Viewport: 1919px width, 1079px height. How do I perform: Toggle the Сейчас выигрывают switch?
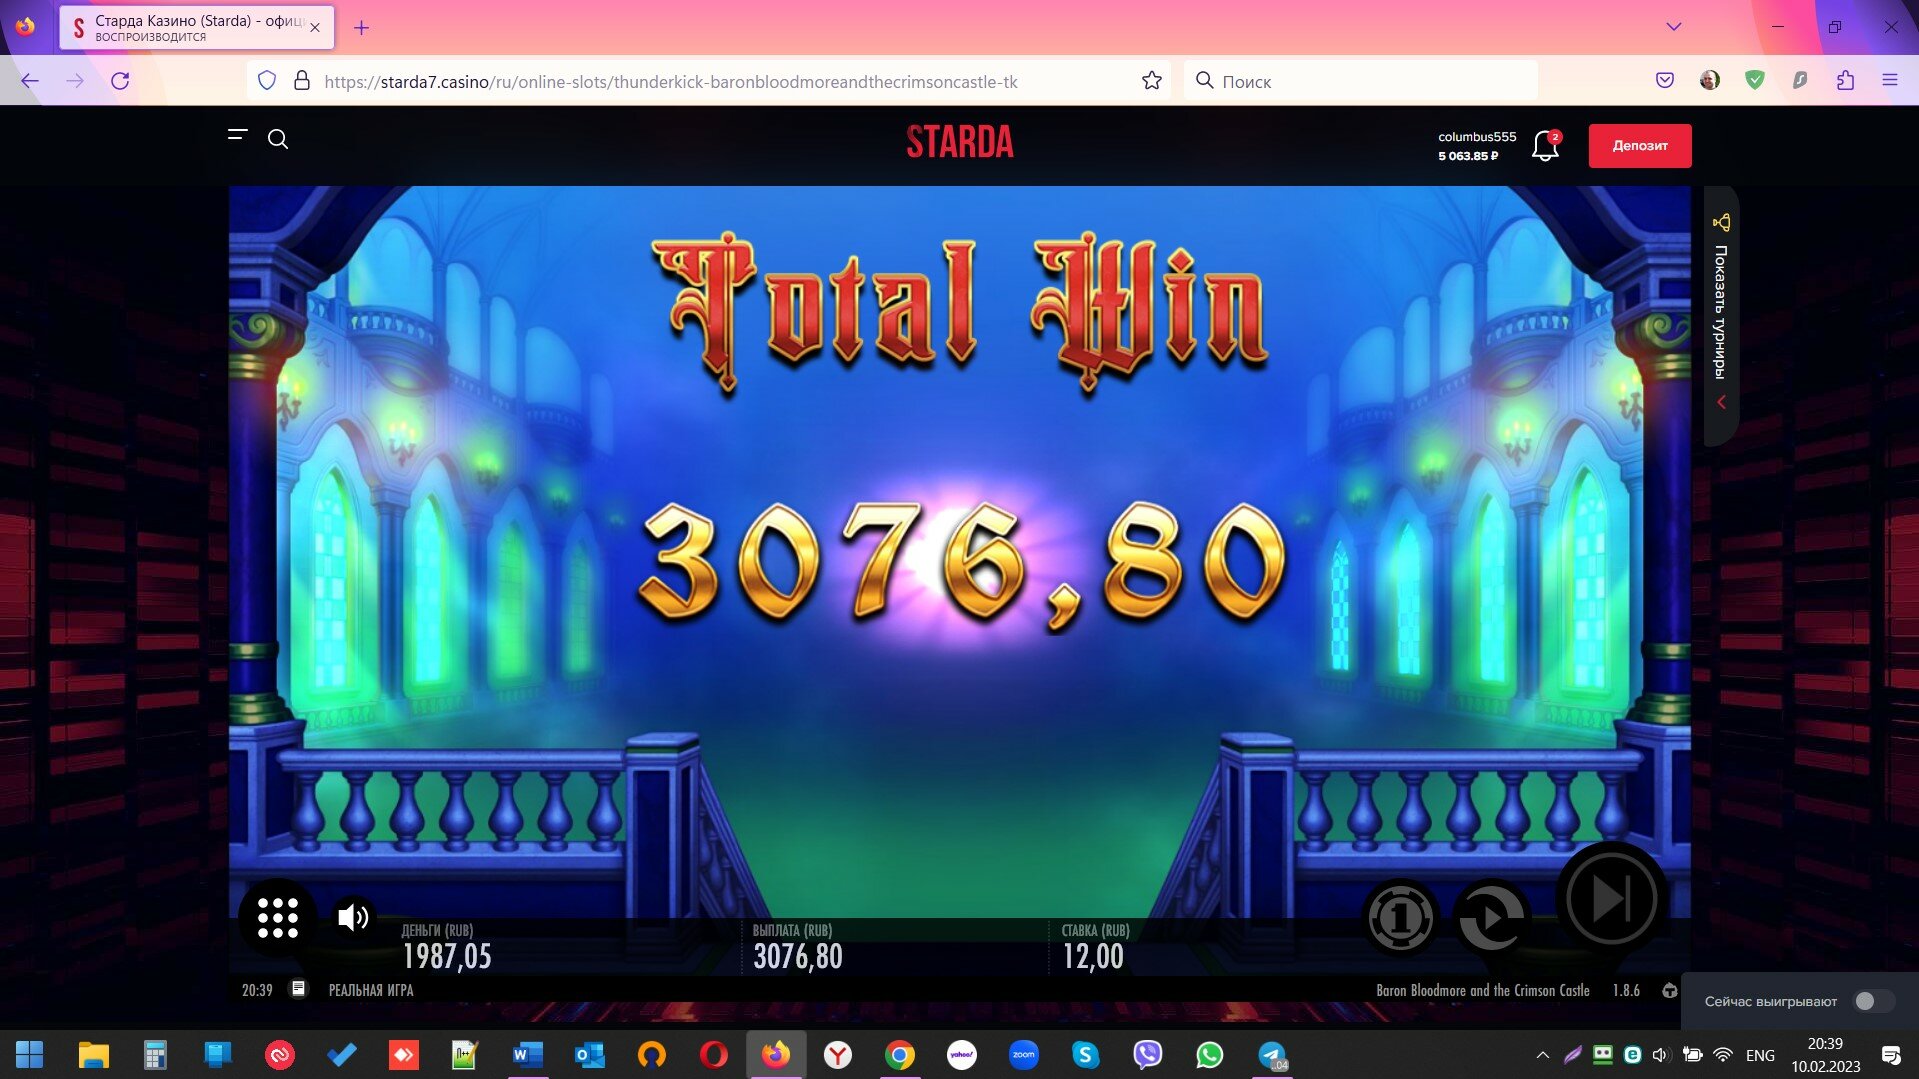[1873, 1001]
